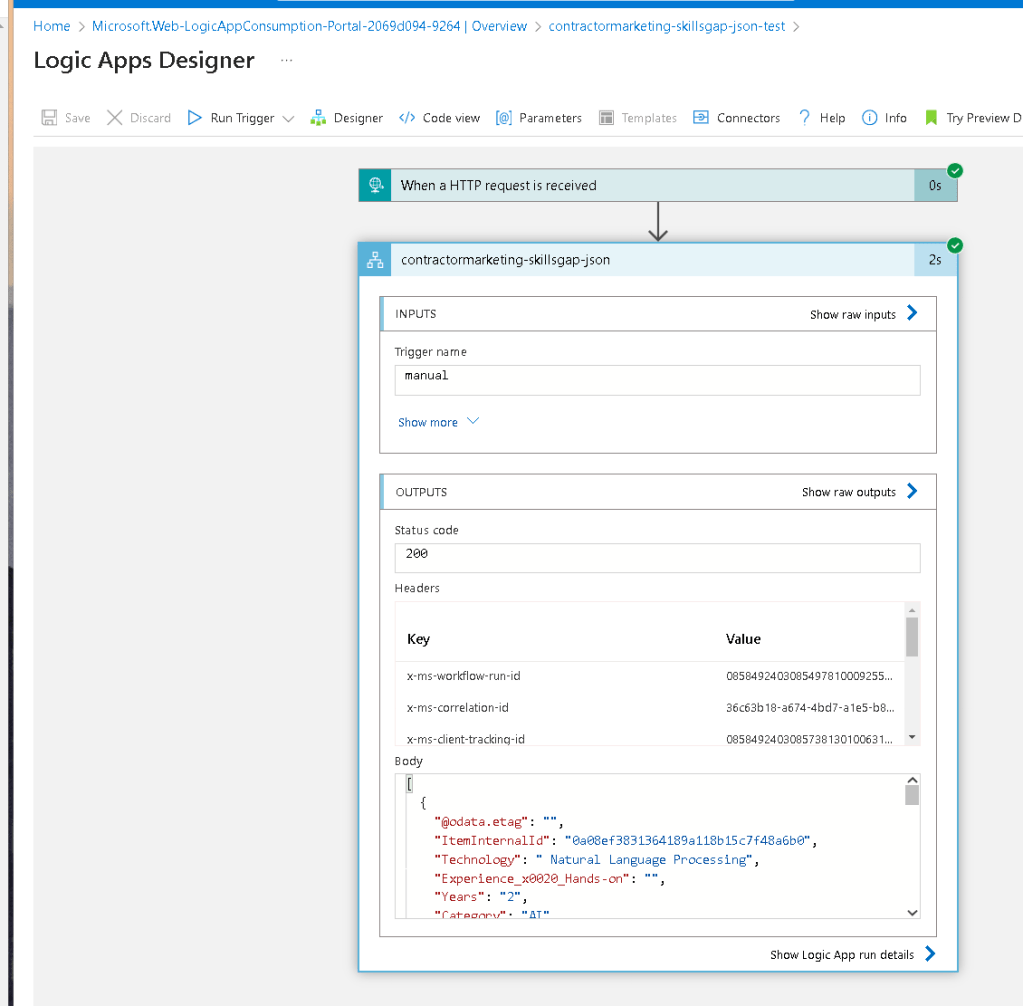Open the LogicAppConsumption-Portal Overview breadcrumb

(309, 26)
